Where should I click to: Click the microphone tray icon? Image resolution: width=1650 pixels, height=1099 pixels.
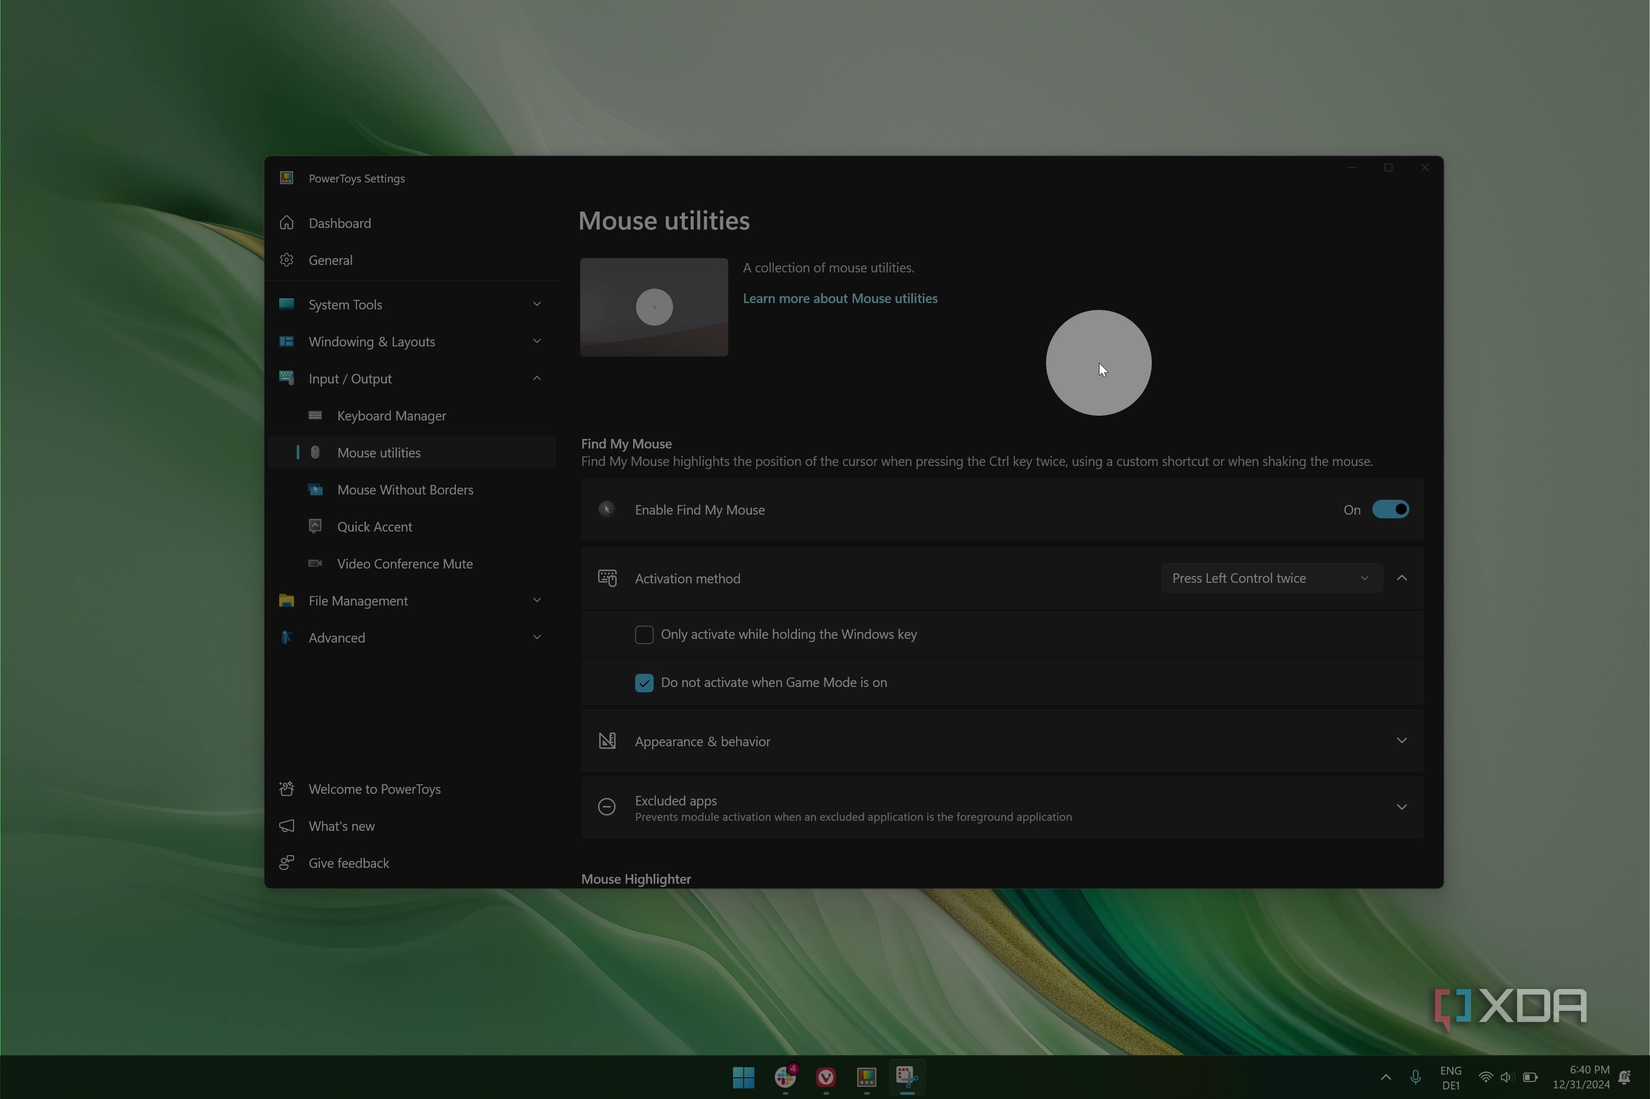point(1415,1077)
